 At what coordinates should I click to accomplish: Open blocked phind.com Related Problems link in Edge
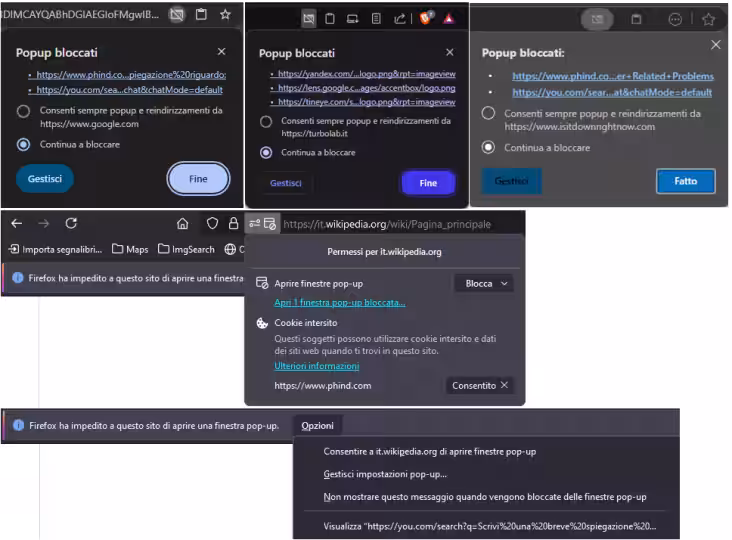[x=613, y=76]
